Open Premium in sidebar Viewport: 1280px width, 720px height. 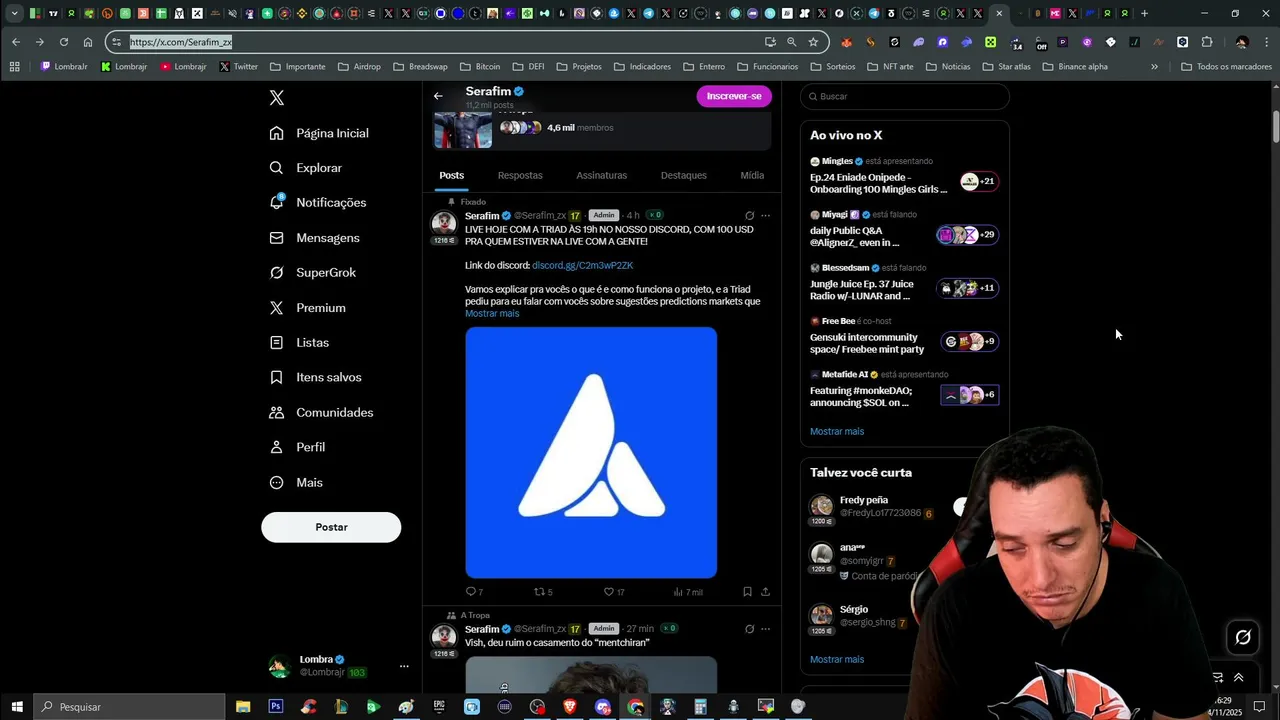(307, 308)
